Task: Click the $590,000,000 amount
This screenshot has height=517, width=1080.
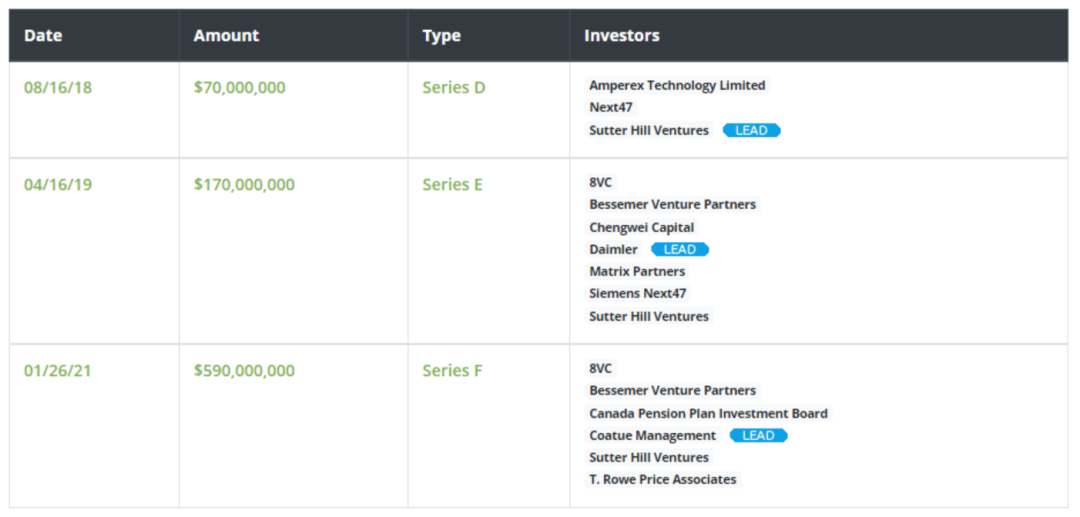Action: click(x=244, y=370)
